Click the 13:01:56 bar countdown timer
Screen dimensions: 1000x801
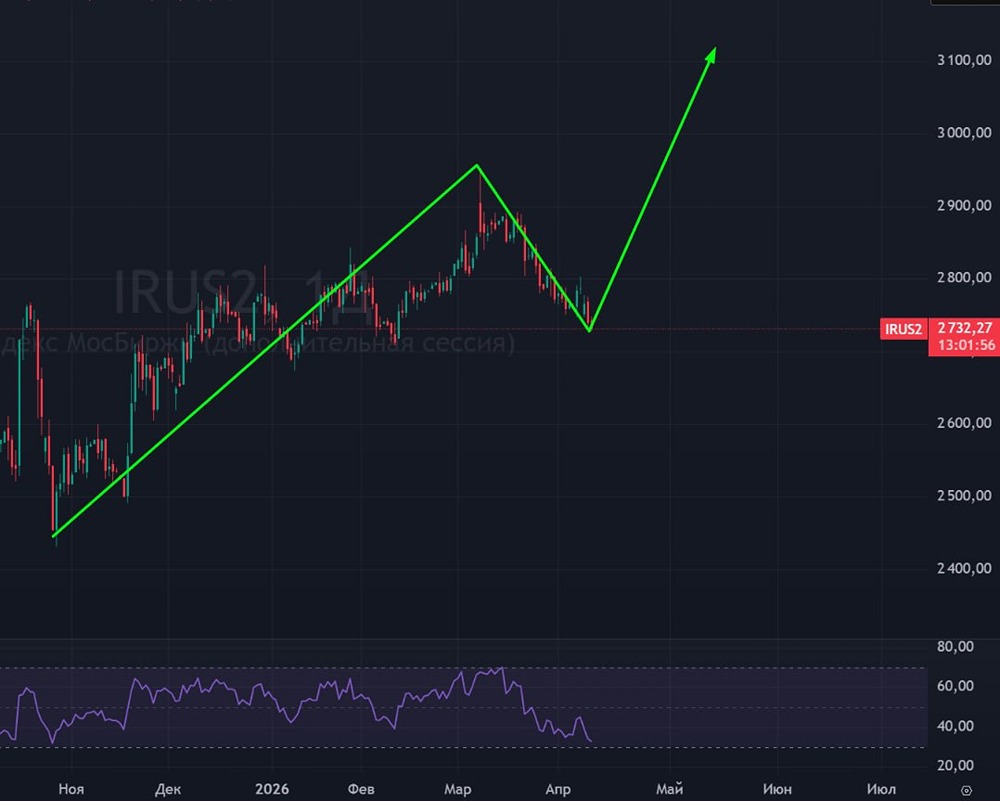966,345
